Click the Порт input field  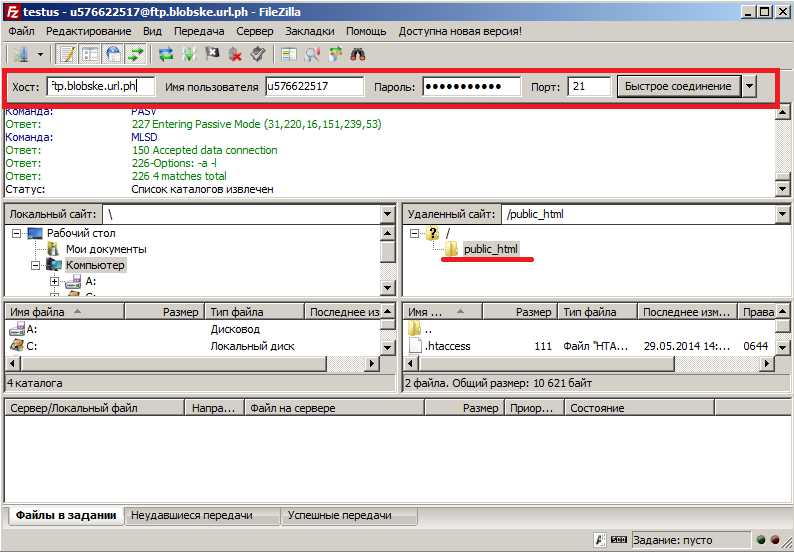[x=589, y=86]
